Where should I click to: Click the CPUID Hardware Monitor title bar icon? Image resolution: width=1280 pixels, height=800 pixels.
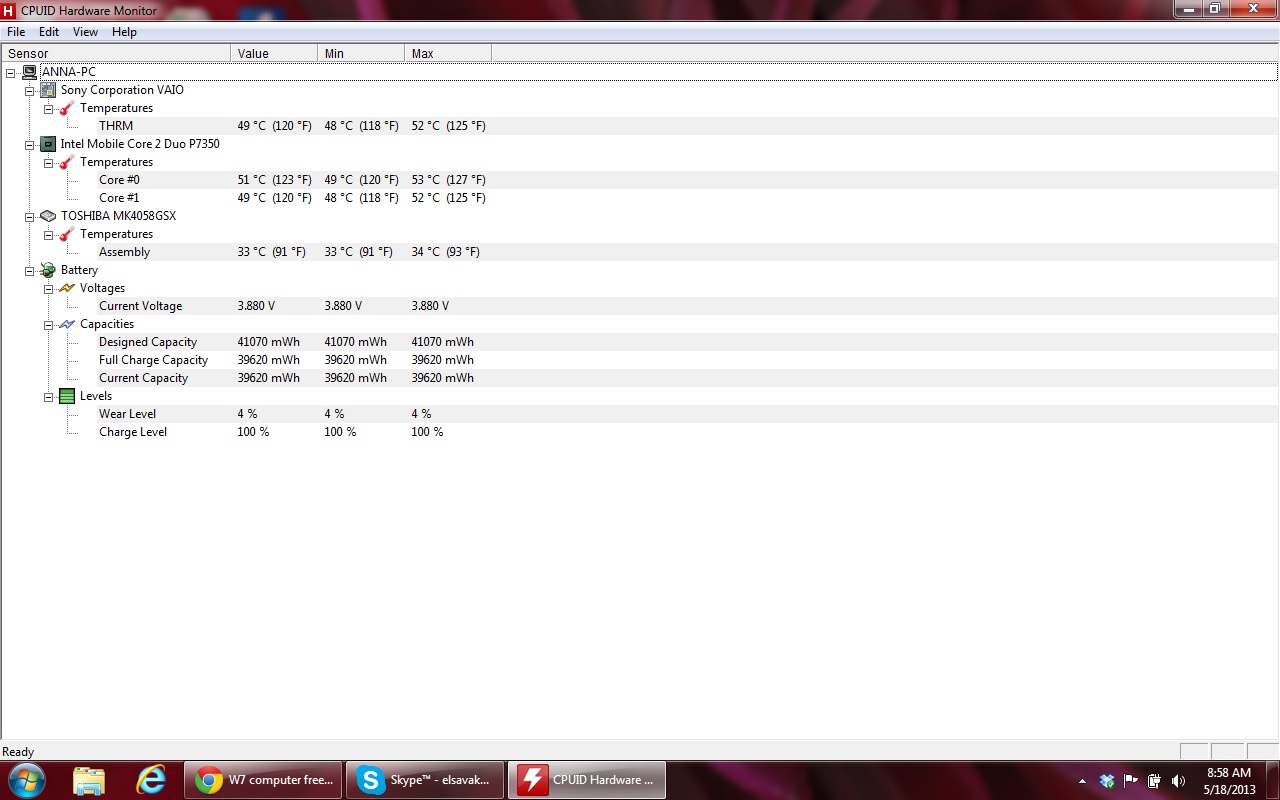pos(9,10)
